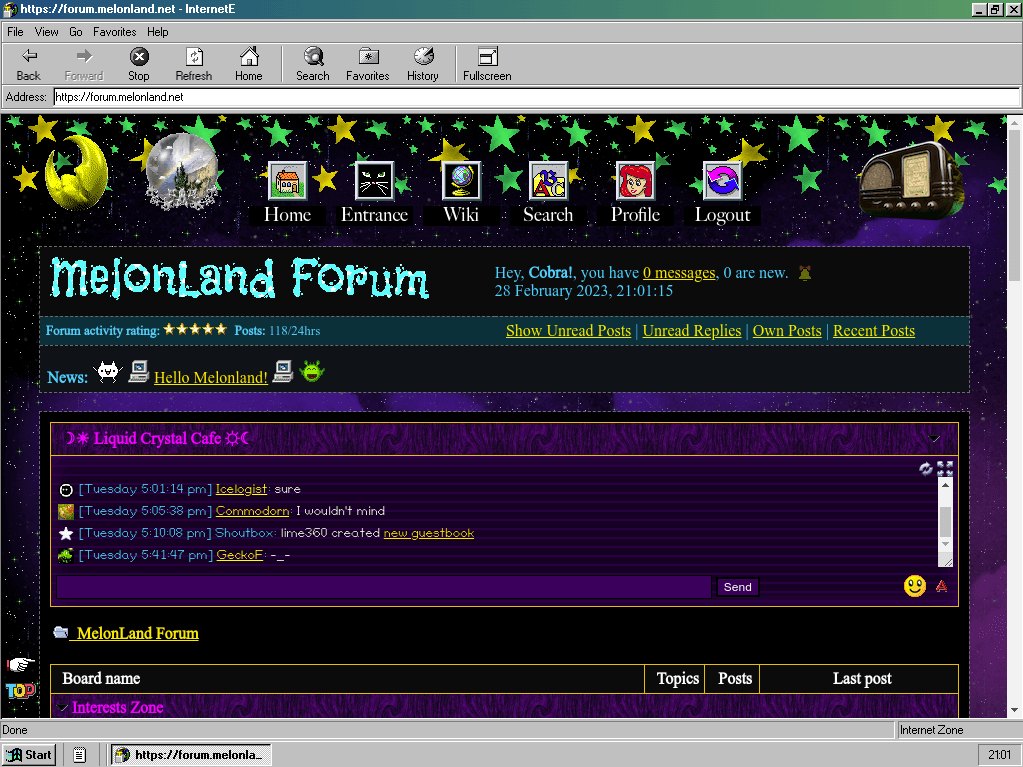Refresh the shoutbox with the arrows icon
Image resolution: width=1023 pixels, height=767 pixels.
click(x=926, y=468)
